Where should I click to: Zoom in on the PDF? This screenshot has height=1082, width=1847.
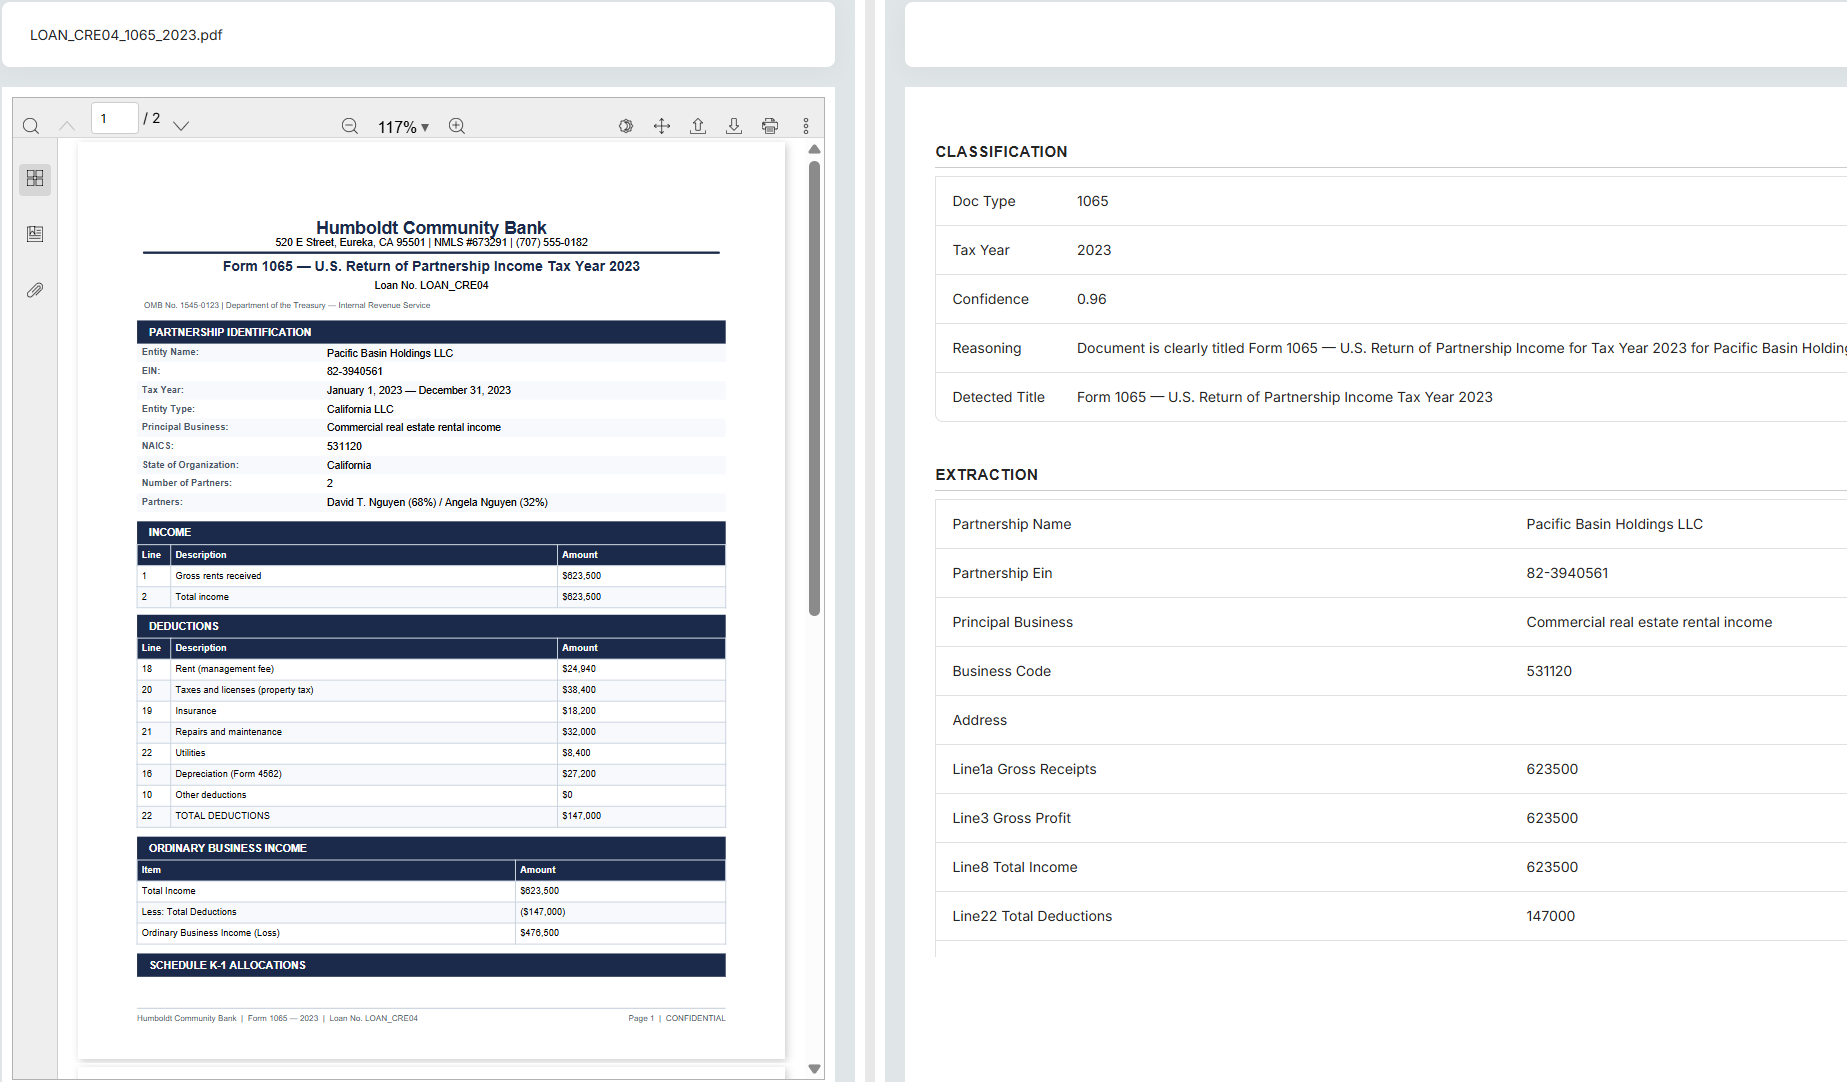click(457, 126)
